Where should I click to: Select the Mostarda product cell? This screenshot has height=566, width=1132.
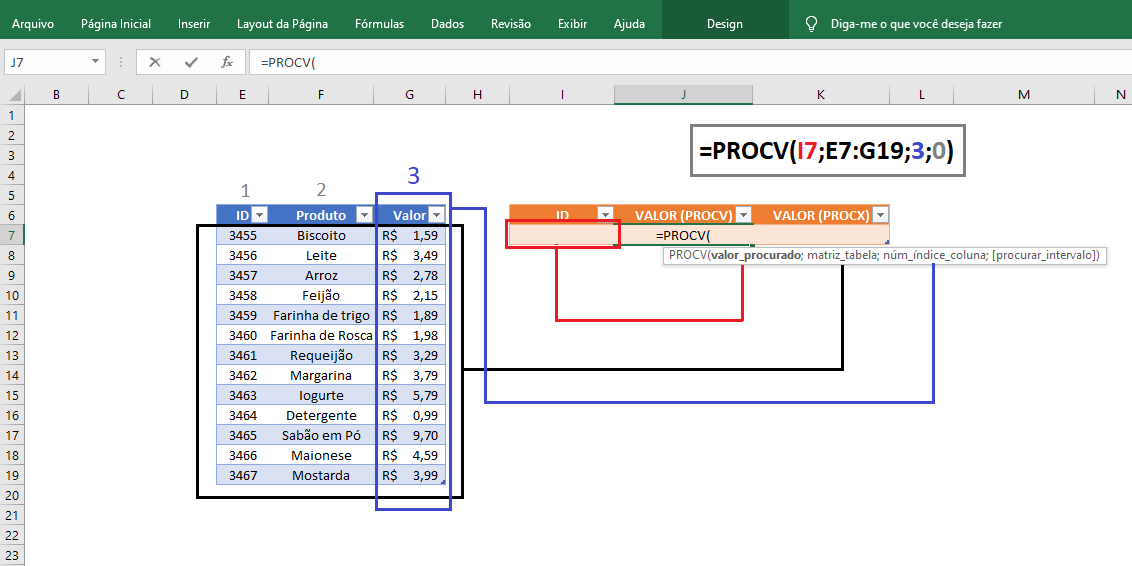pos(321,475)
